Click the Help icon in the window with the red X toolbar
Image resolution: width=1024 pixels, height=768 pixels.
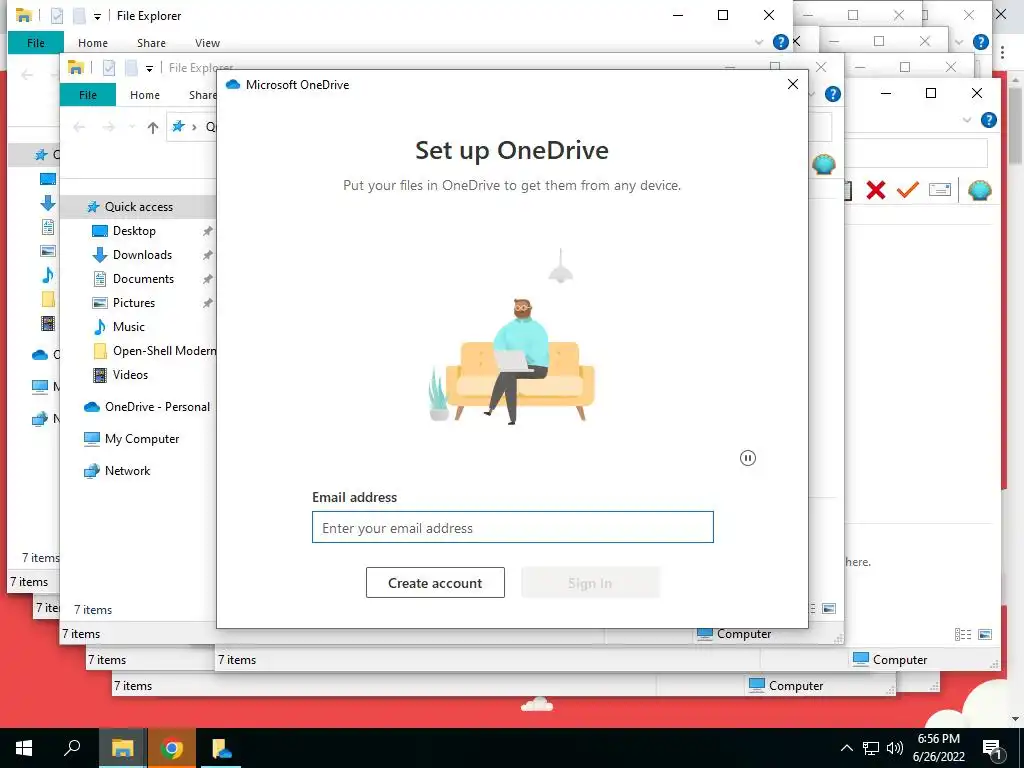[989, 120]
